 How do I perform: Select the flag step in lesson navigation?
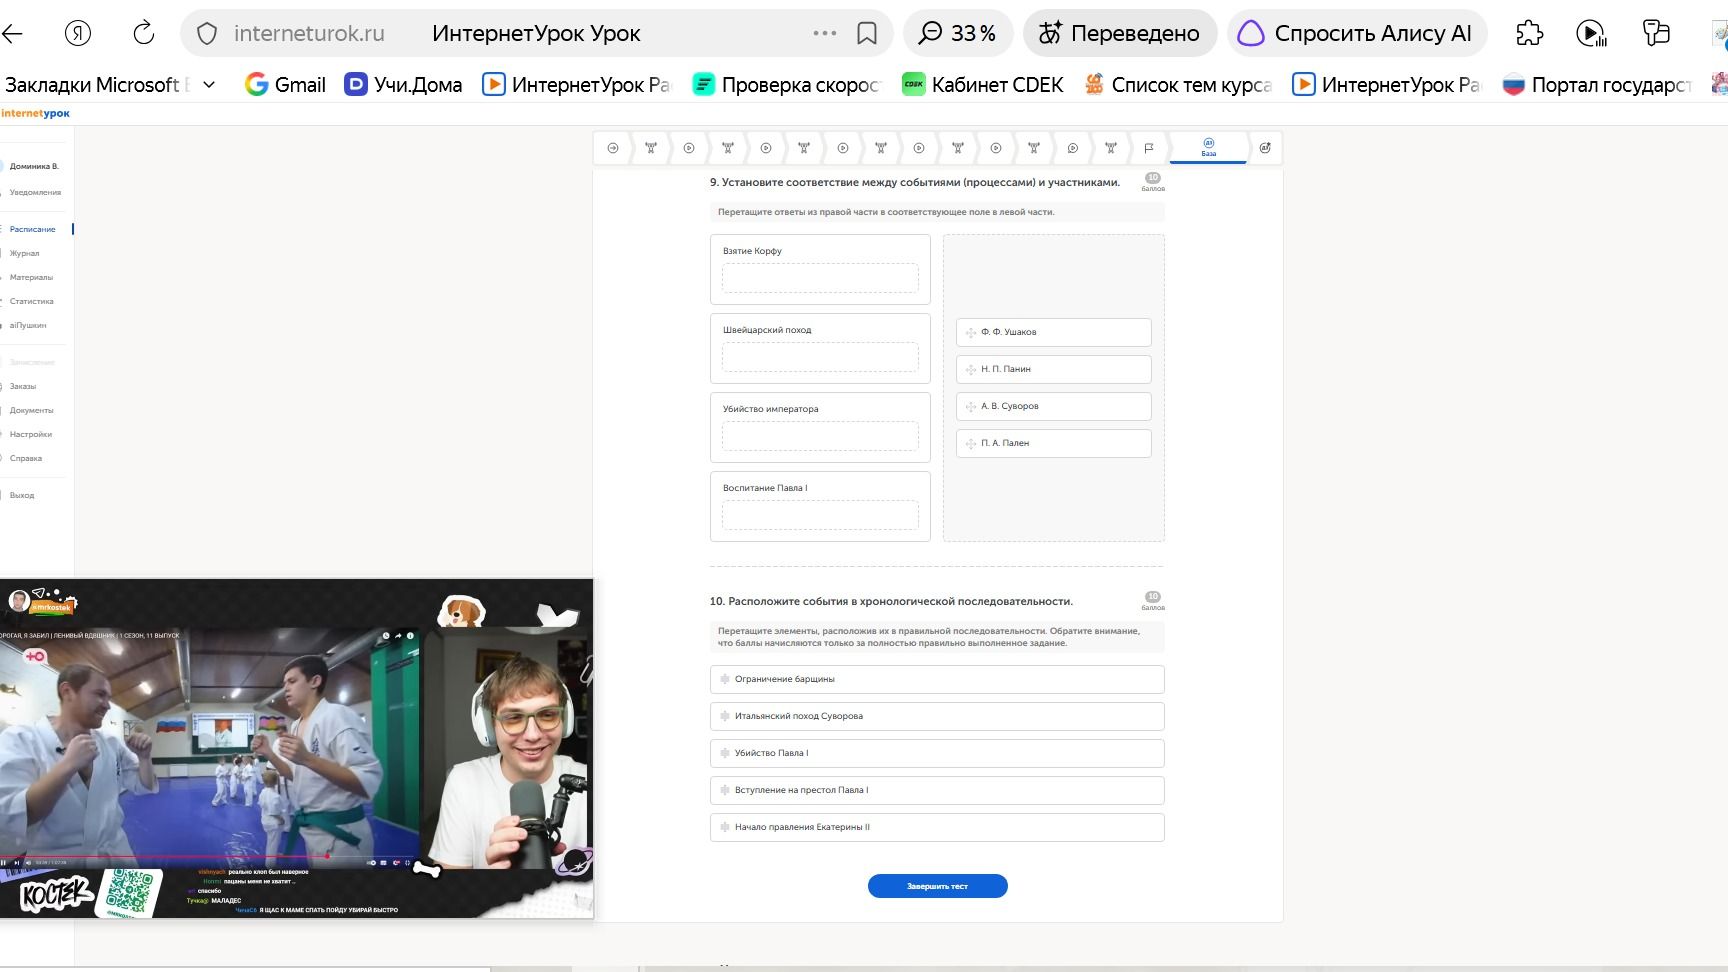(1148, 148)
